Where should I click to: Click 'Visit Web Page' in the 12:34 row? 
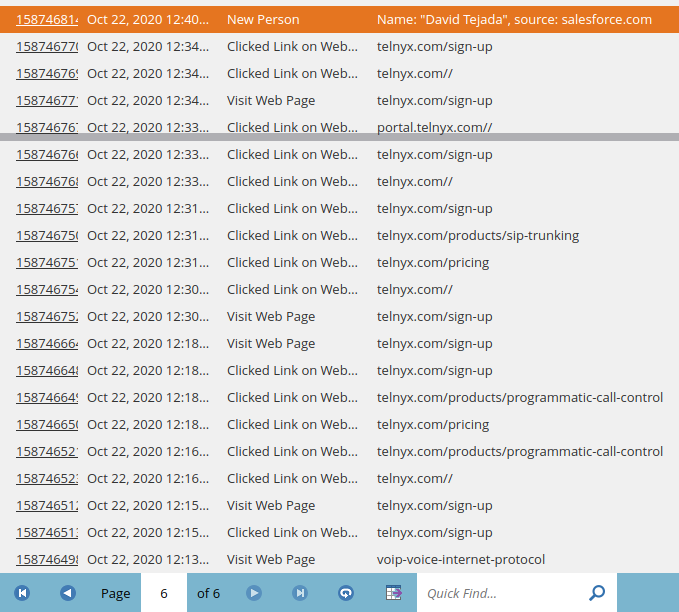271,100
